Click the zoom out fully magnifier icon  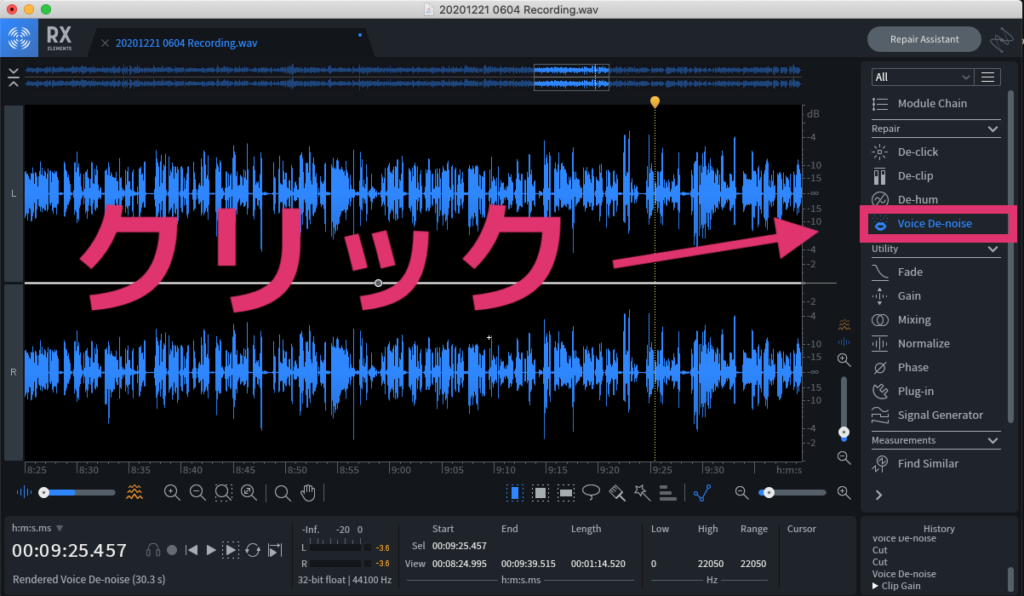pyautogui.click(x=249, y=493)
